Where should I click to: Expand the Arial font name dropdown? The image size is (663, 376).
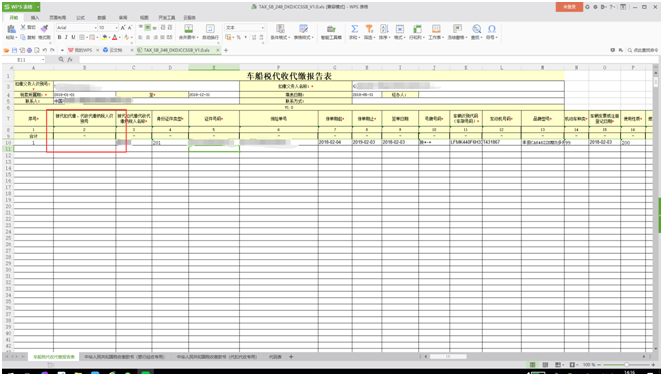coord(95,27)
